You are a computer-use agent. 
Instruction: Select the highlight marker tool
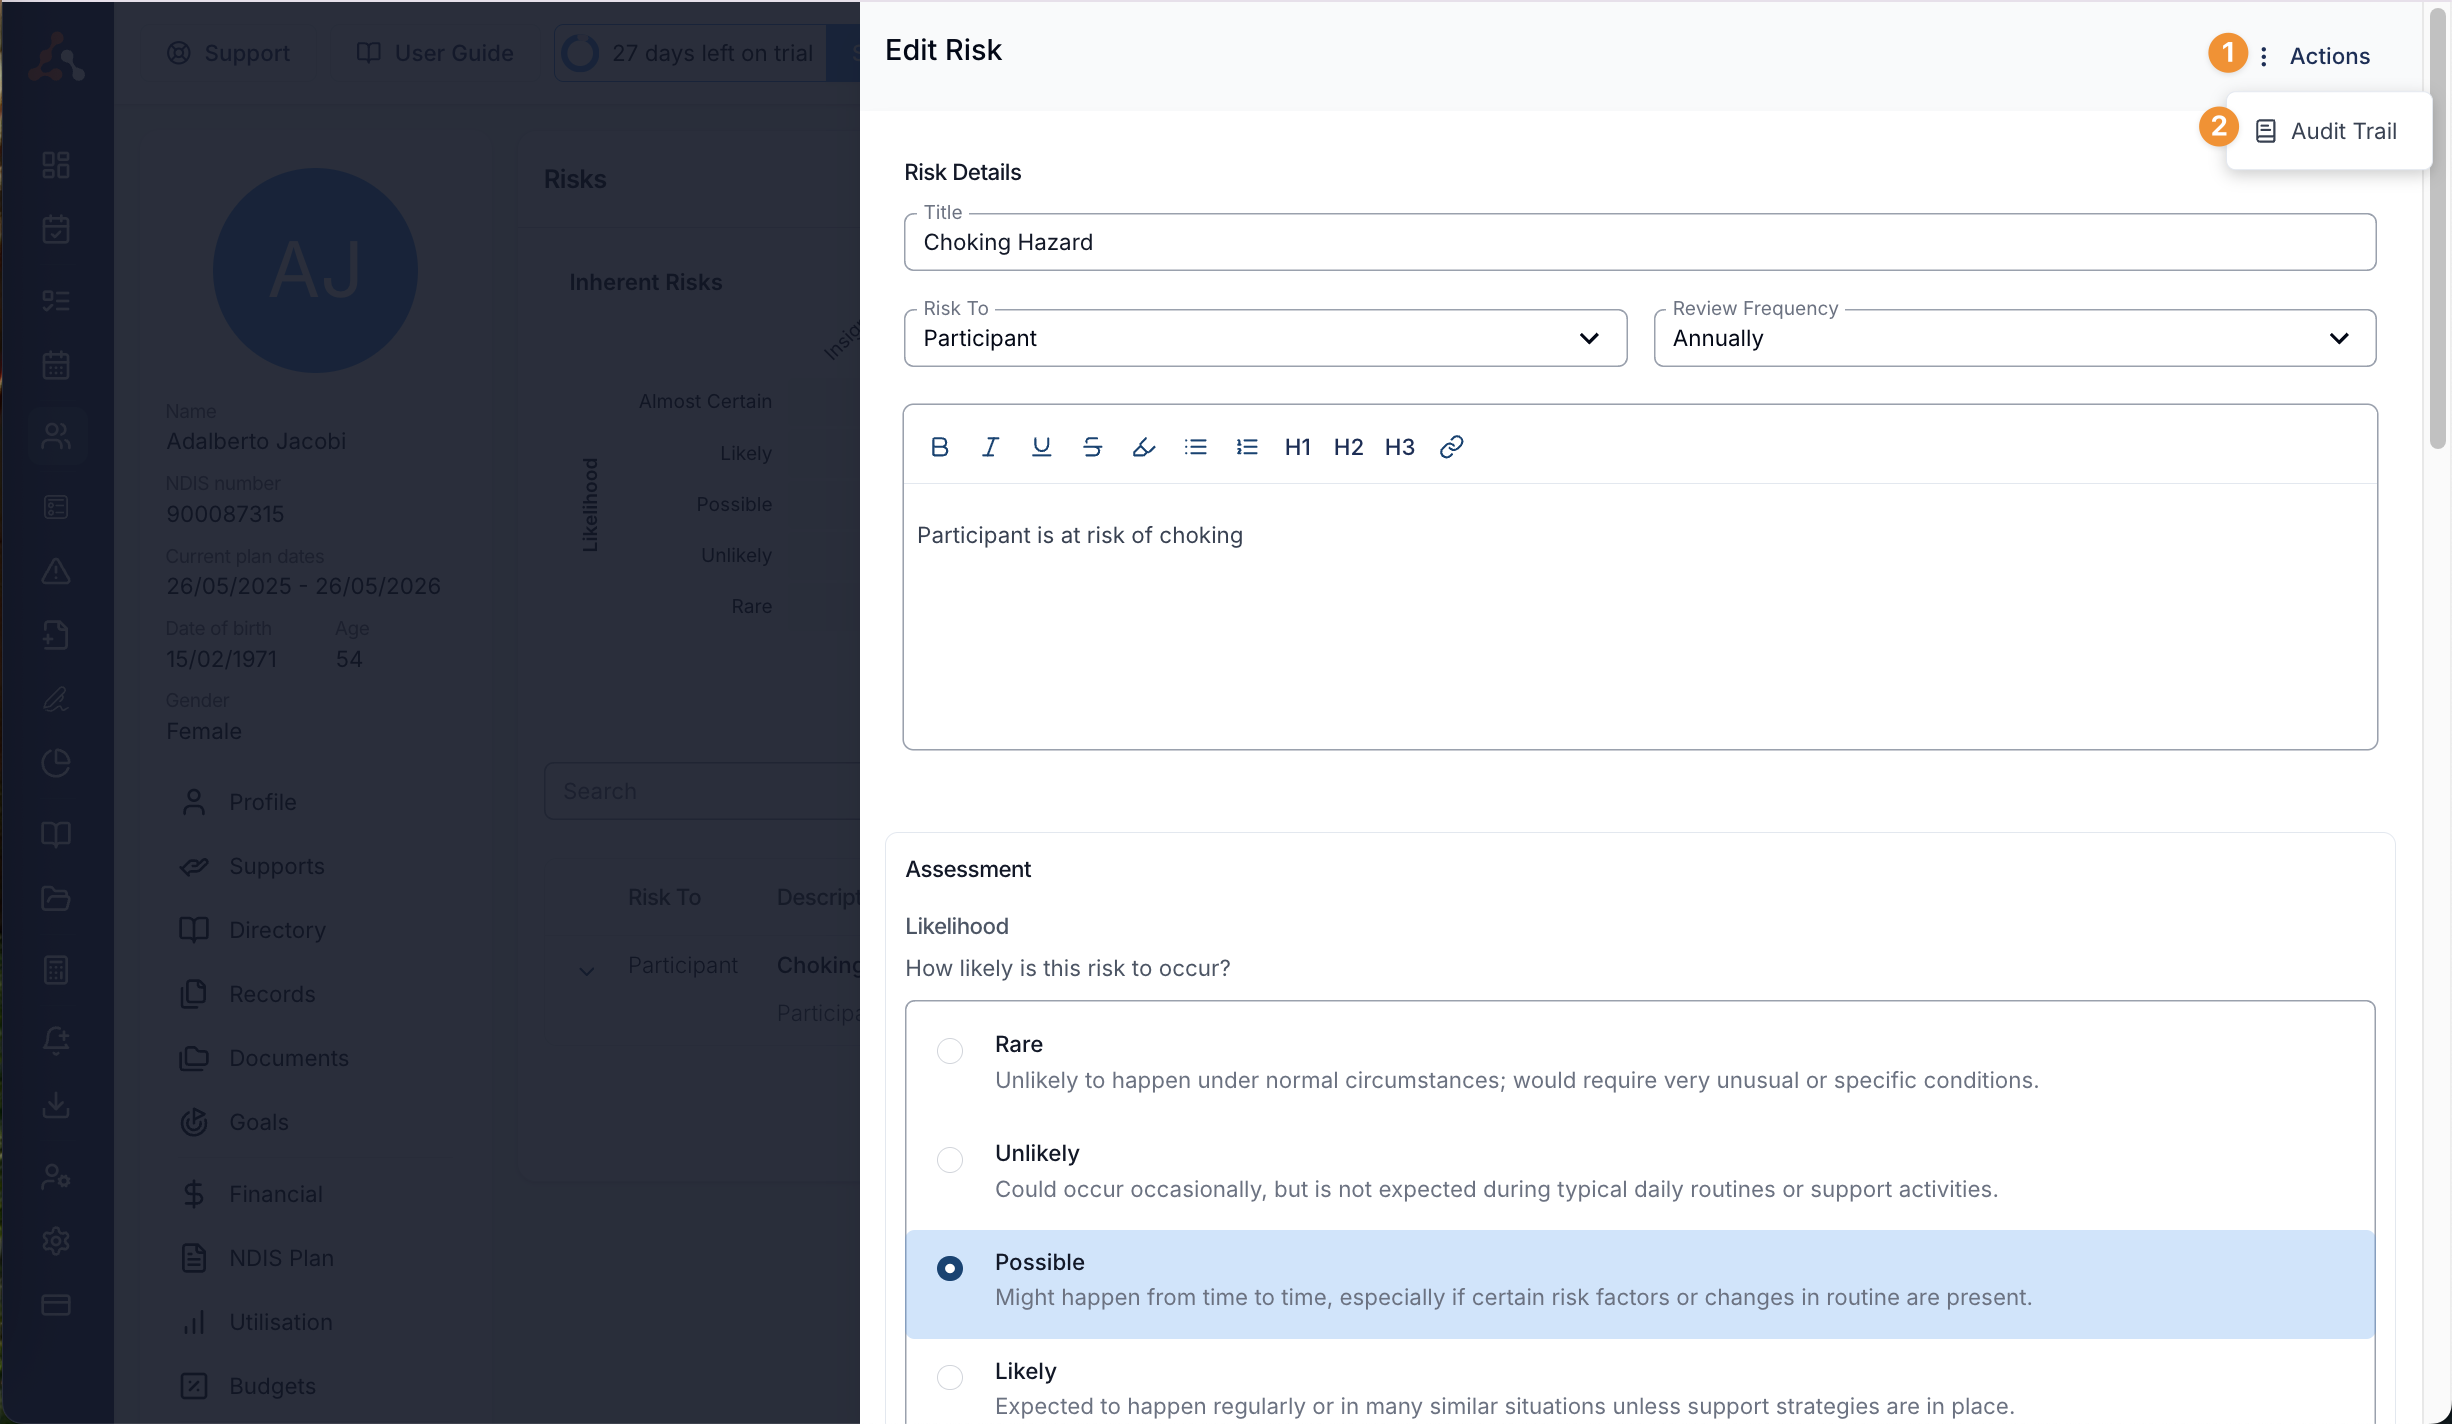coord(1144,447)
